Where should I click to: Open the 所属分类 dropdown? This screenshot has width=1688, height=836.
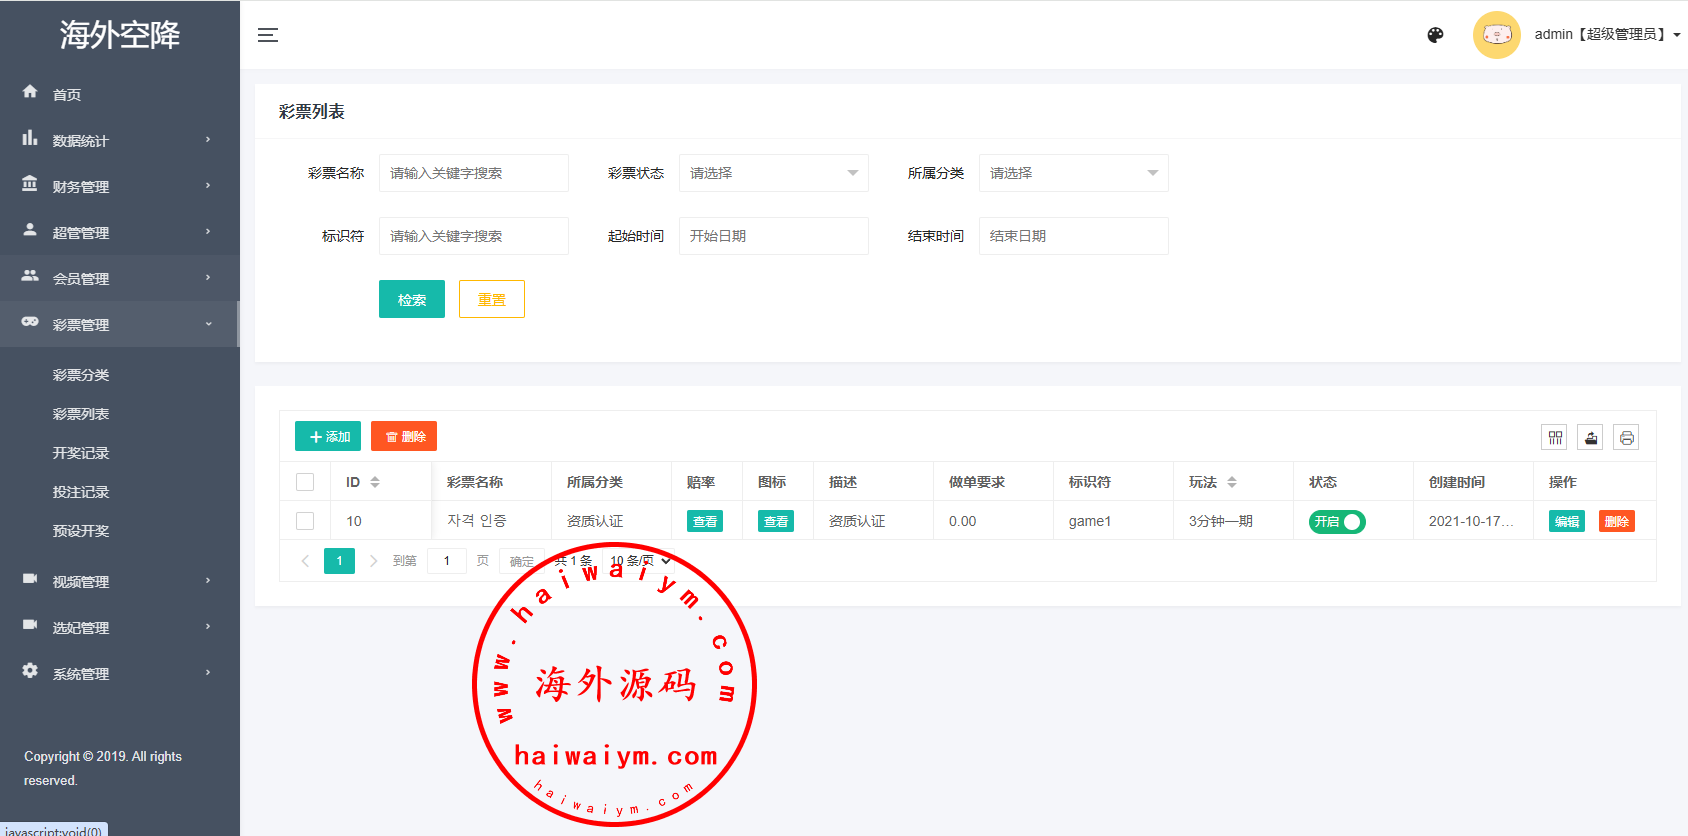click(x=1073, y=173)
